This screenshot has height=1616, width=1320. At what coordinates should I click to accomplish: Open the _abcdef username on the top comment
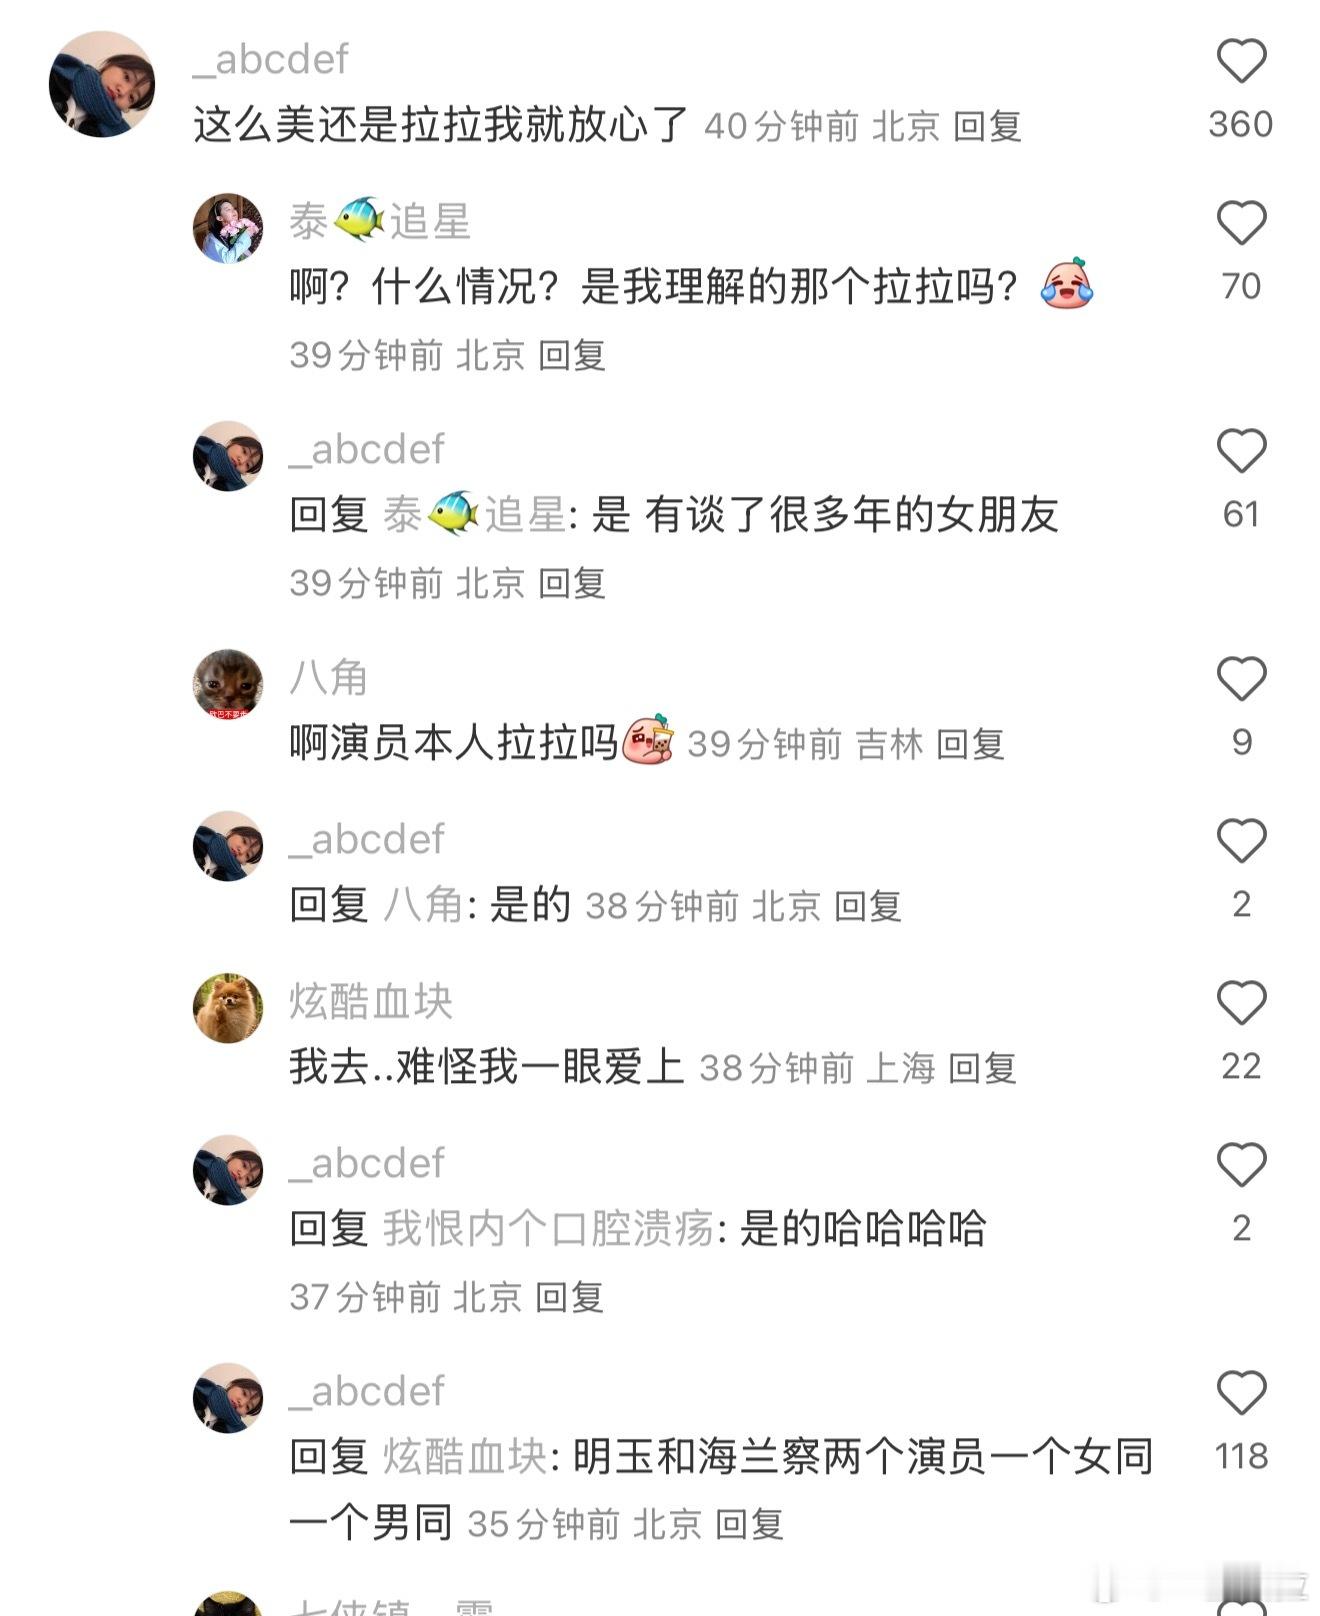(271, 60)
